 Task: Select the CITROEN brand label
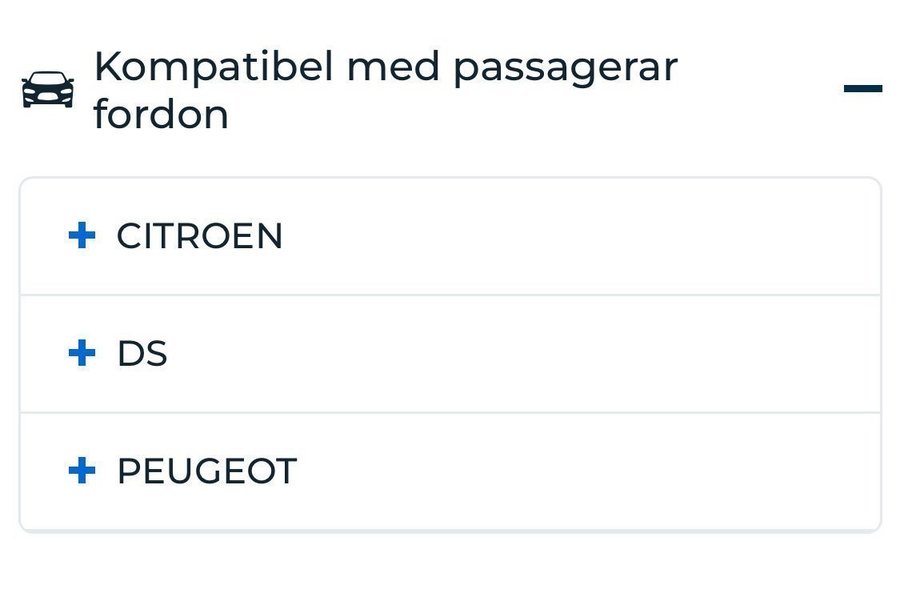pos(200,237)
